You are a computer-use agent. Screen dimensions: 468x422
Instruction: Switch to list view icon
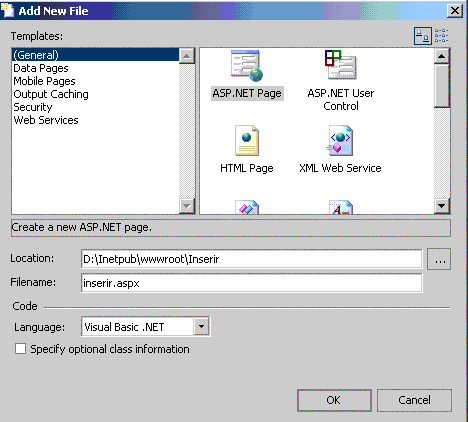click(441, 36)
